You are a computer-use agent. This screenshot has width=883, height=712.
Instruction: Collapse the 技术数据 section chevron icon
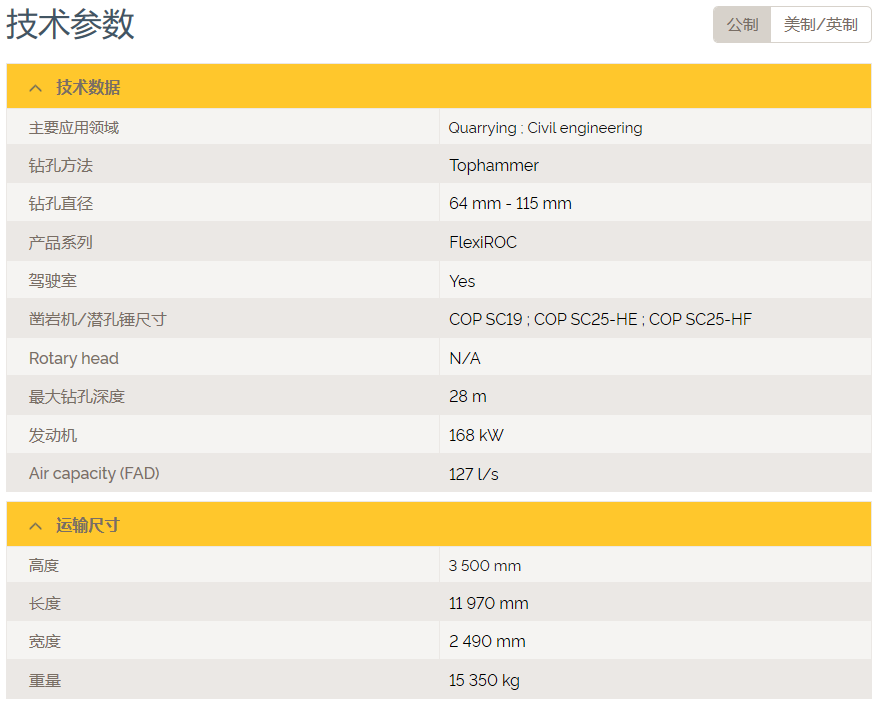36,88
